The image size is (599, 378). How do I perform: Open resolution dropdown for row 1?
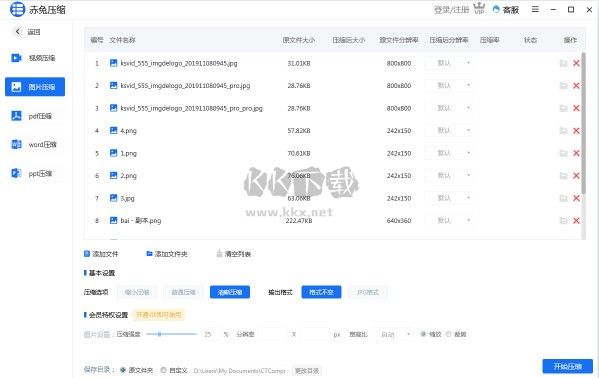pos(449,63)
